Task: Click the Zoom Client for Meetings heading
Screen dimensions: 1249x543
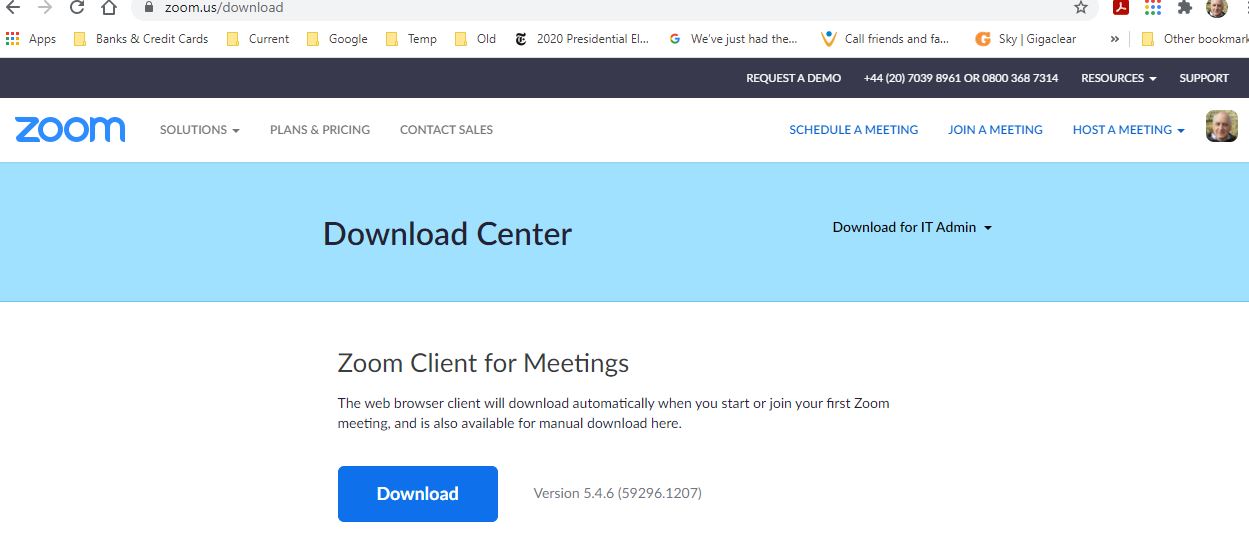Action: click(483, 362)
